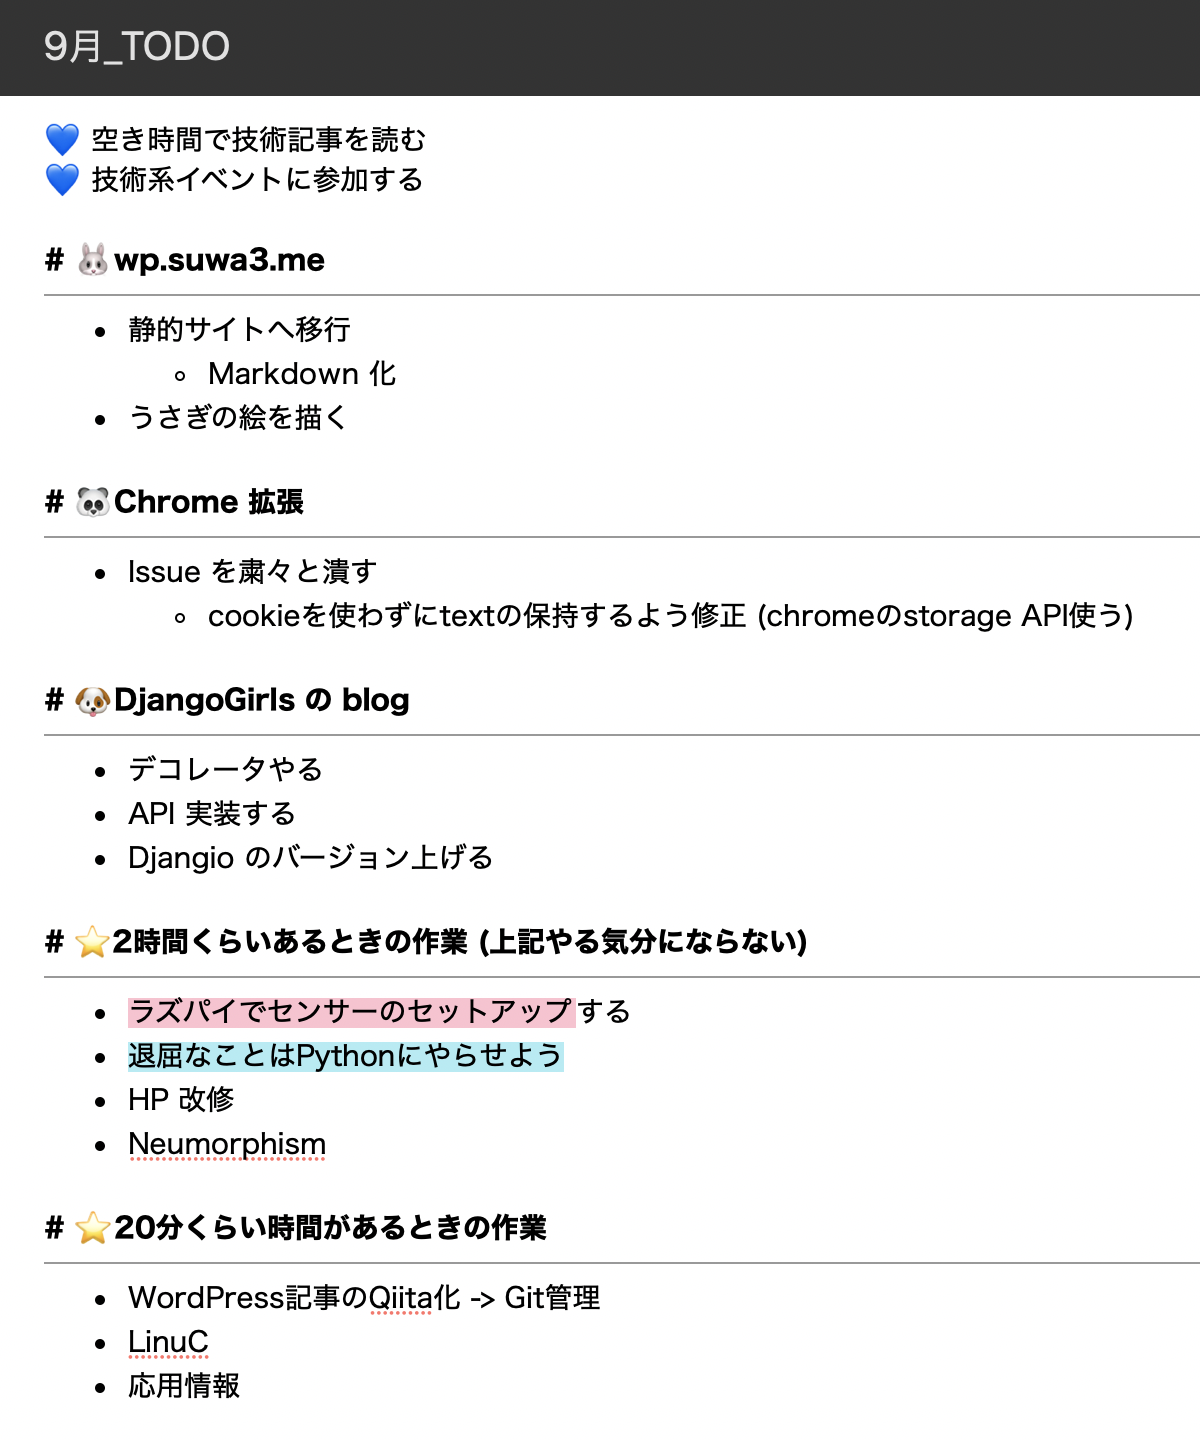Click the API 実装する list item

(212, 814)
